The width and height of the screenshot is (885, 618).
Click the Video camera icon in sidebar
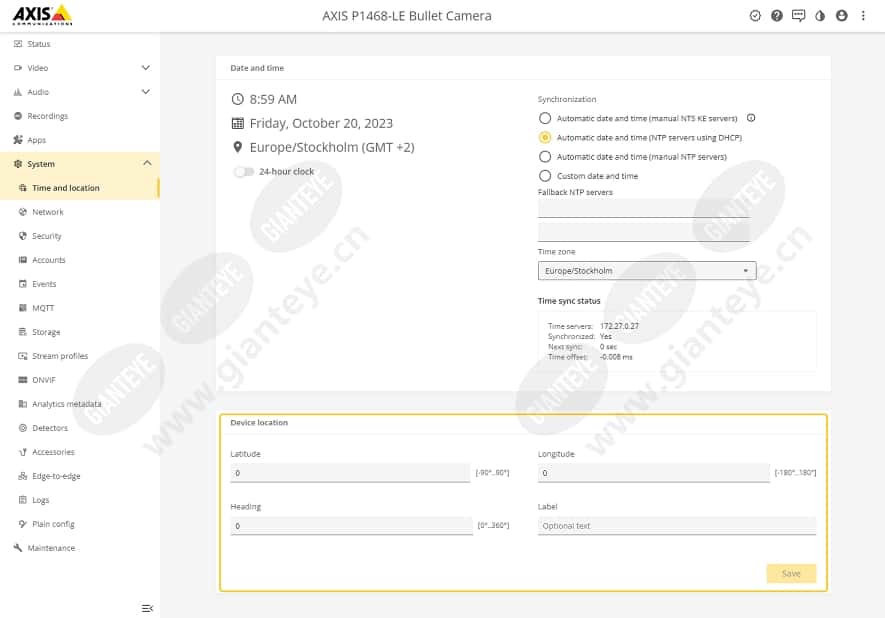(18, 68)
